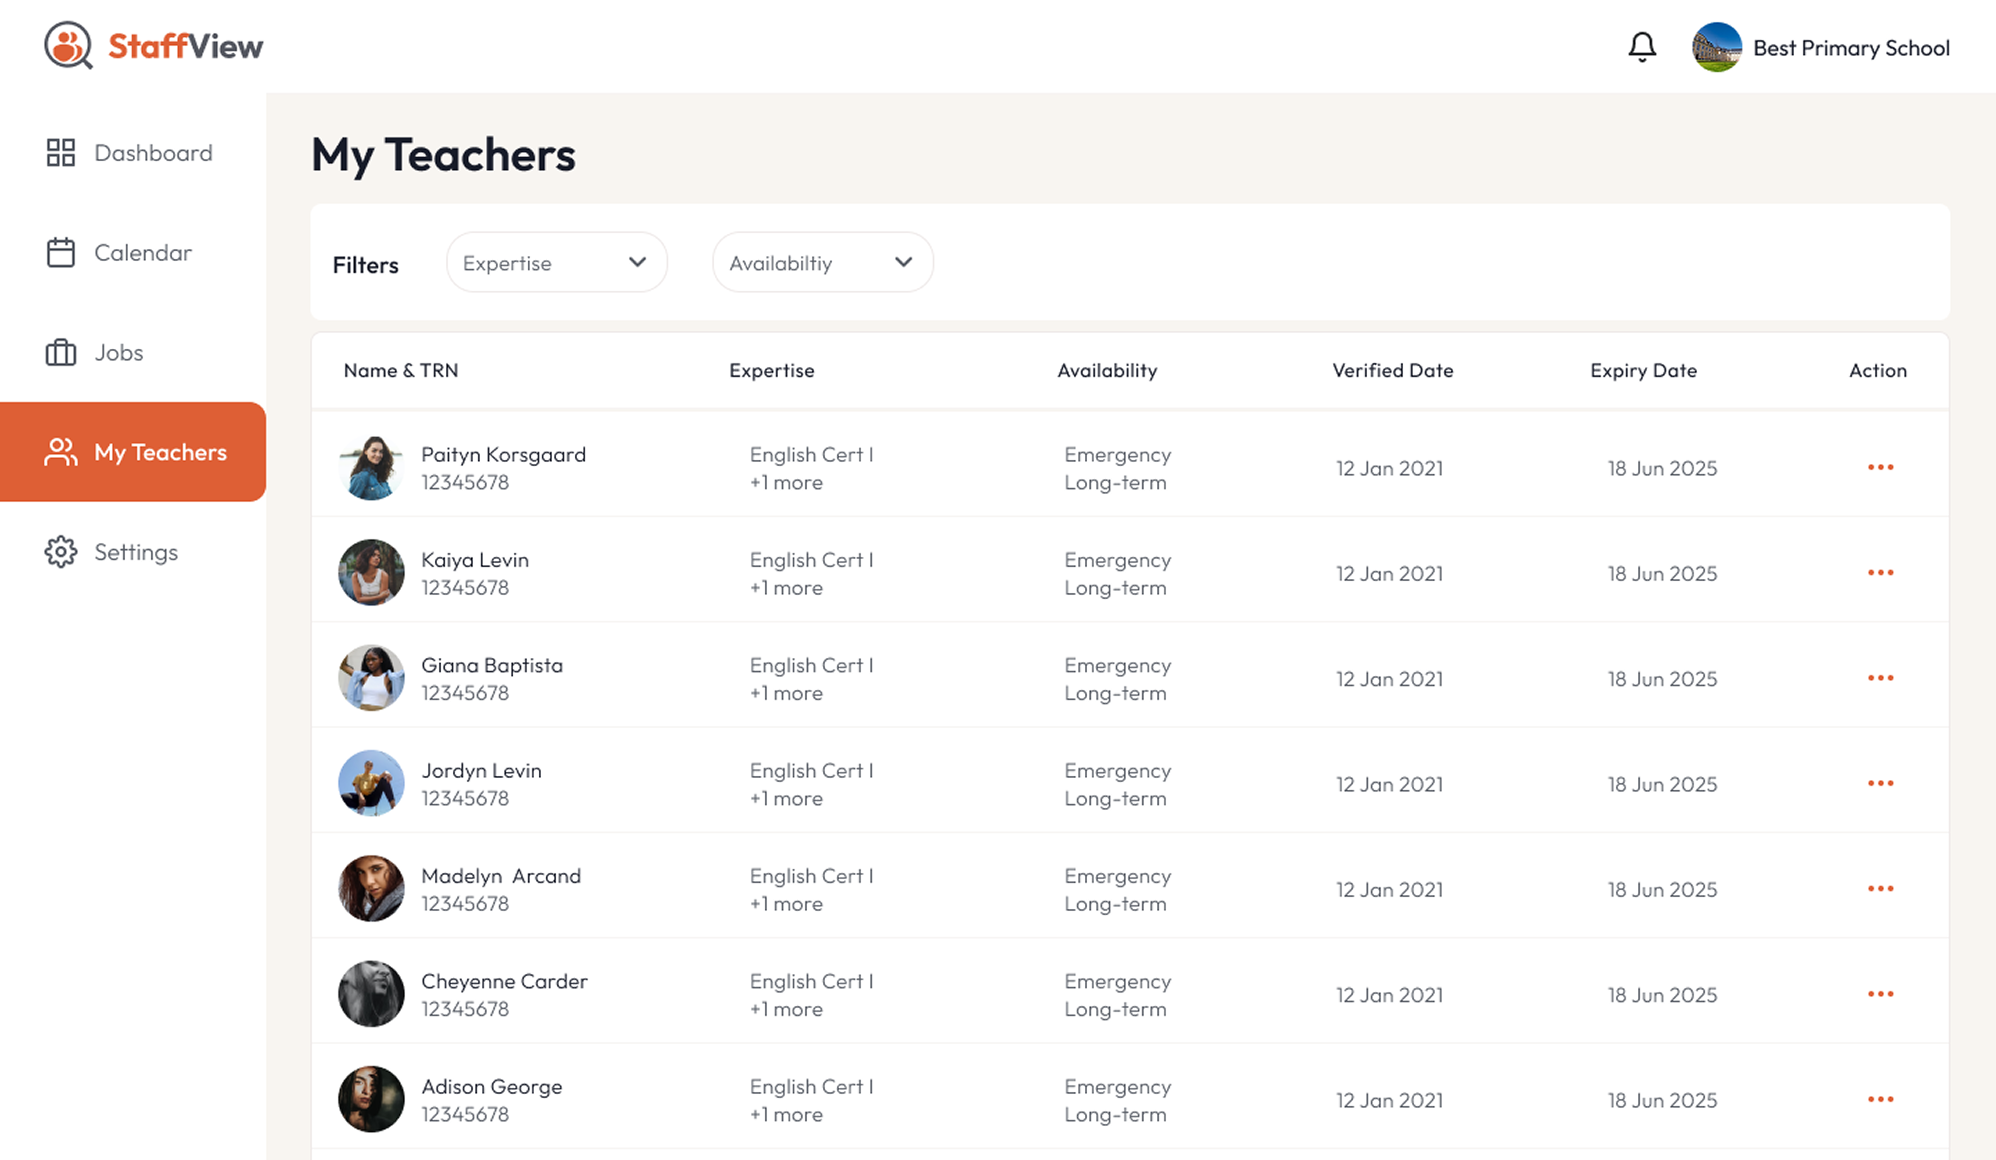Open Best Primary School account menu

1850,48
